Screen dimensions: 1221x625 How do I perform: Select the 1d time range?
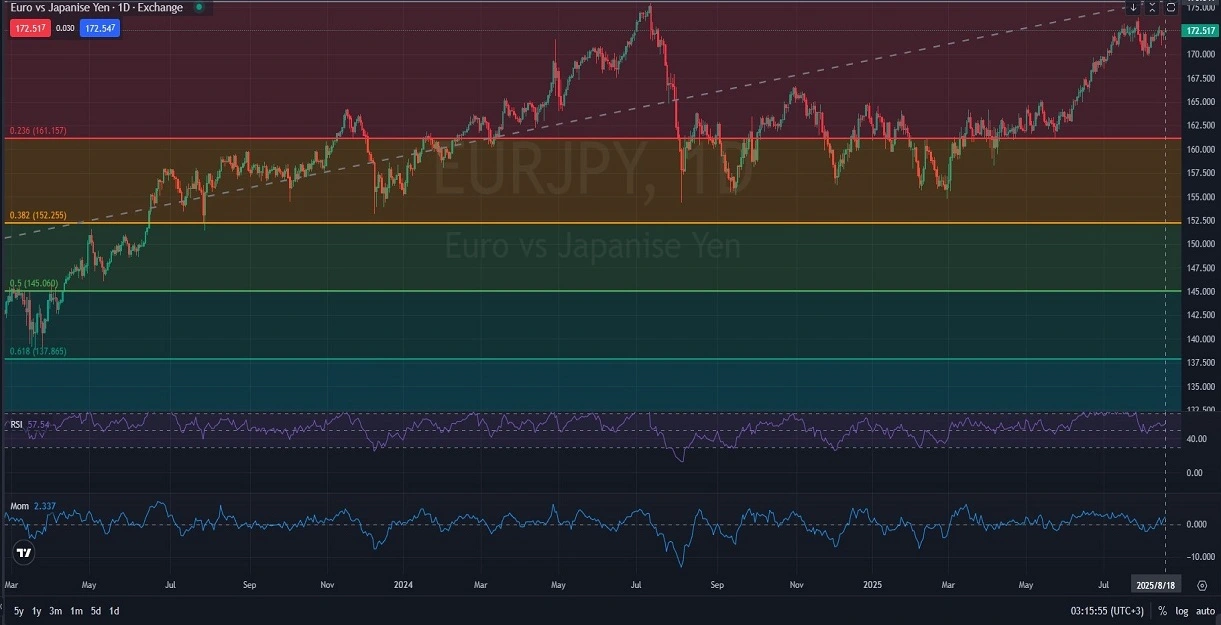(114, 610)
